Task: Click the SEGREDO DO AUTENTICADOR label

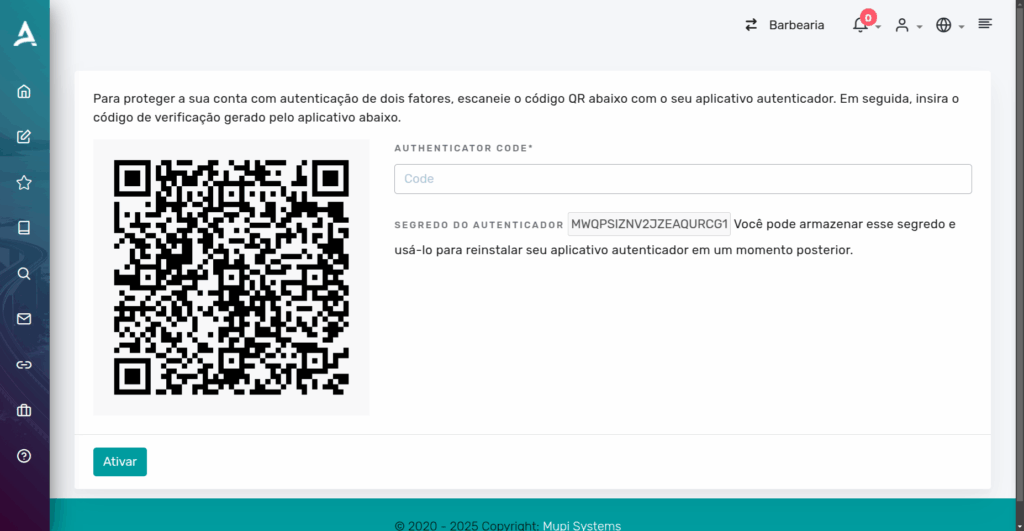Action: (x=479, y=225)
